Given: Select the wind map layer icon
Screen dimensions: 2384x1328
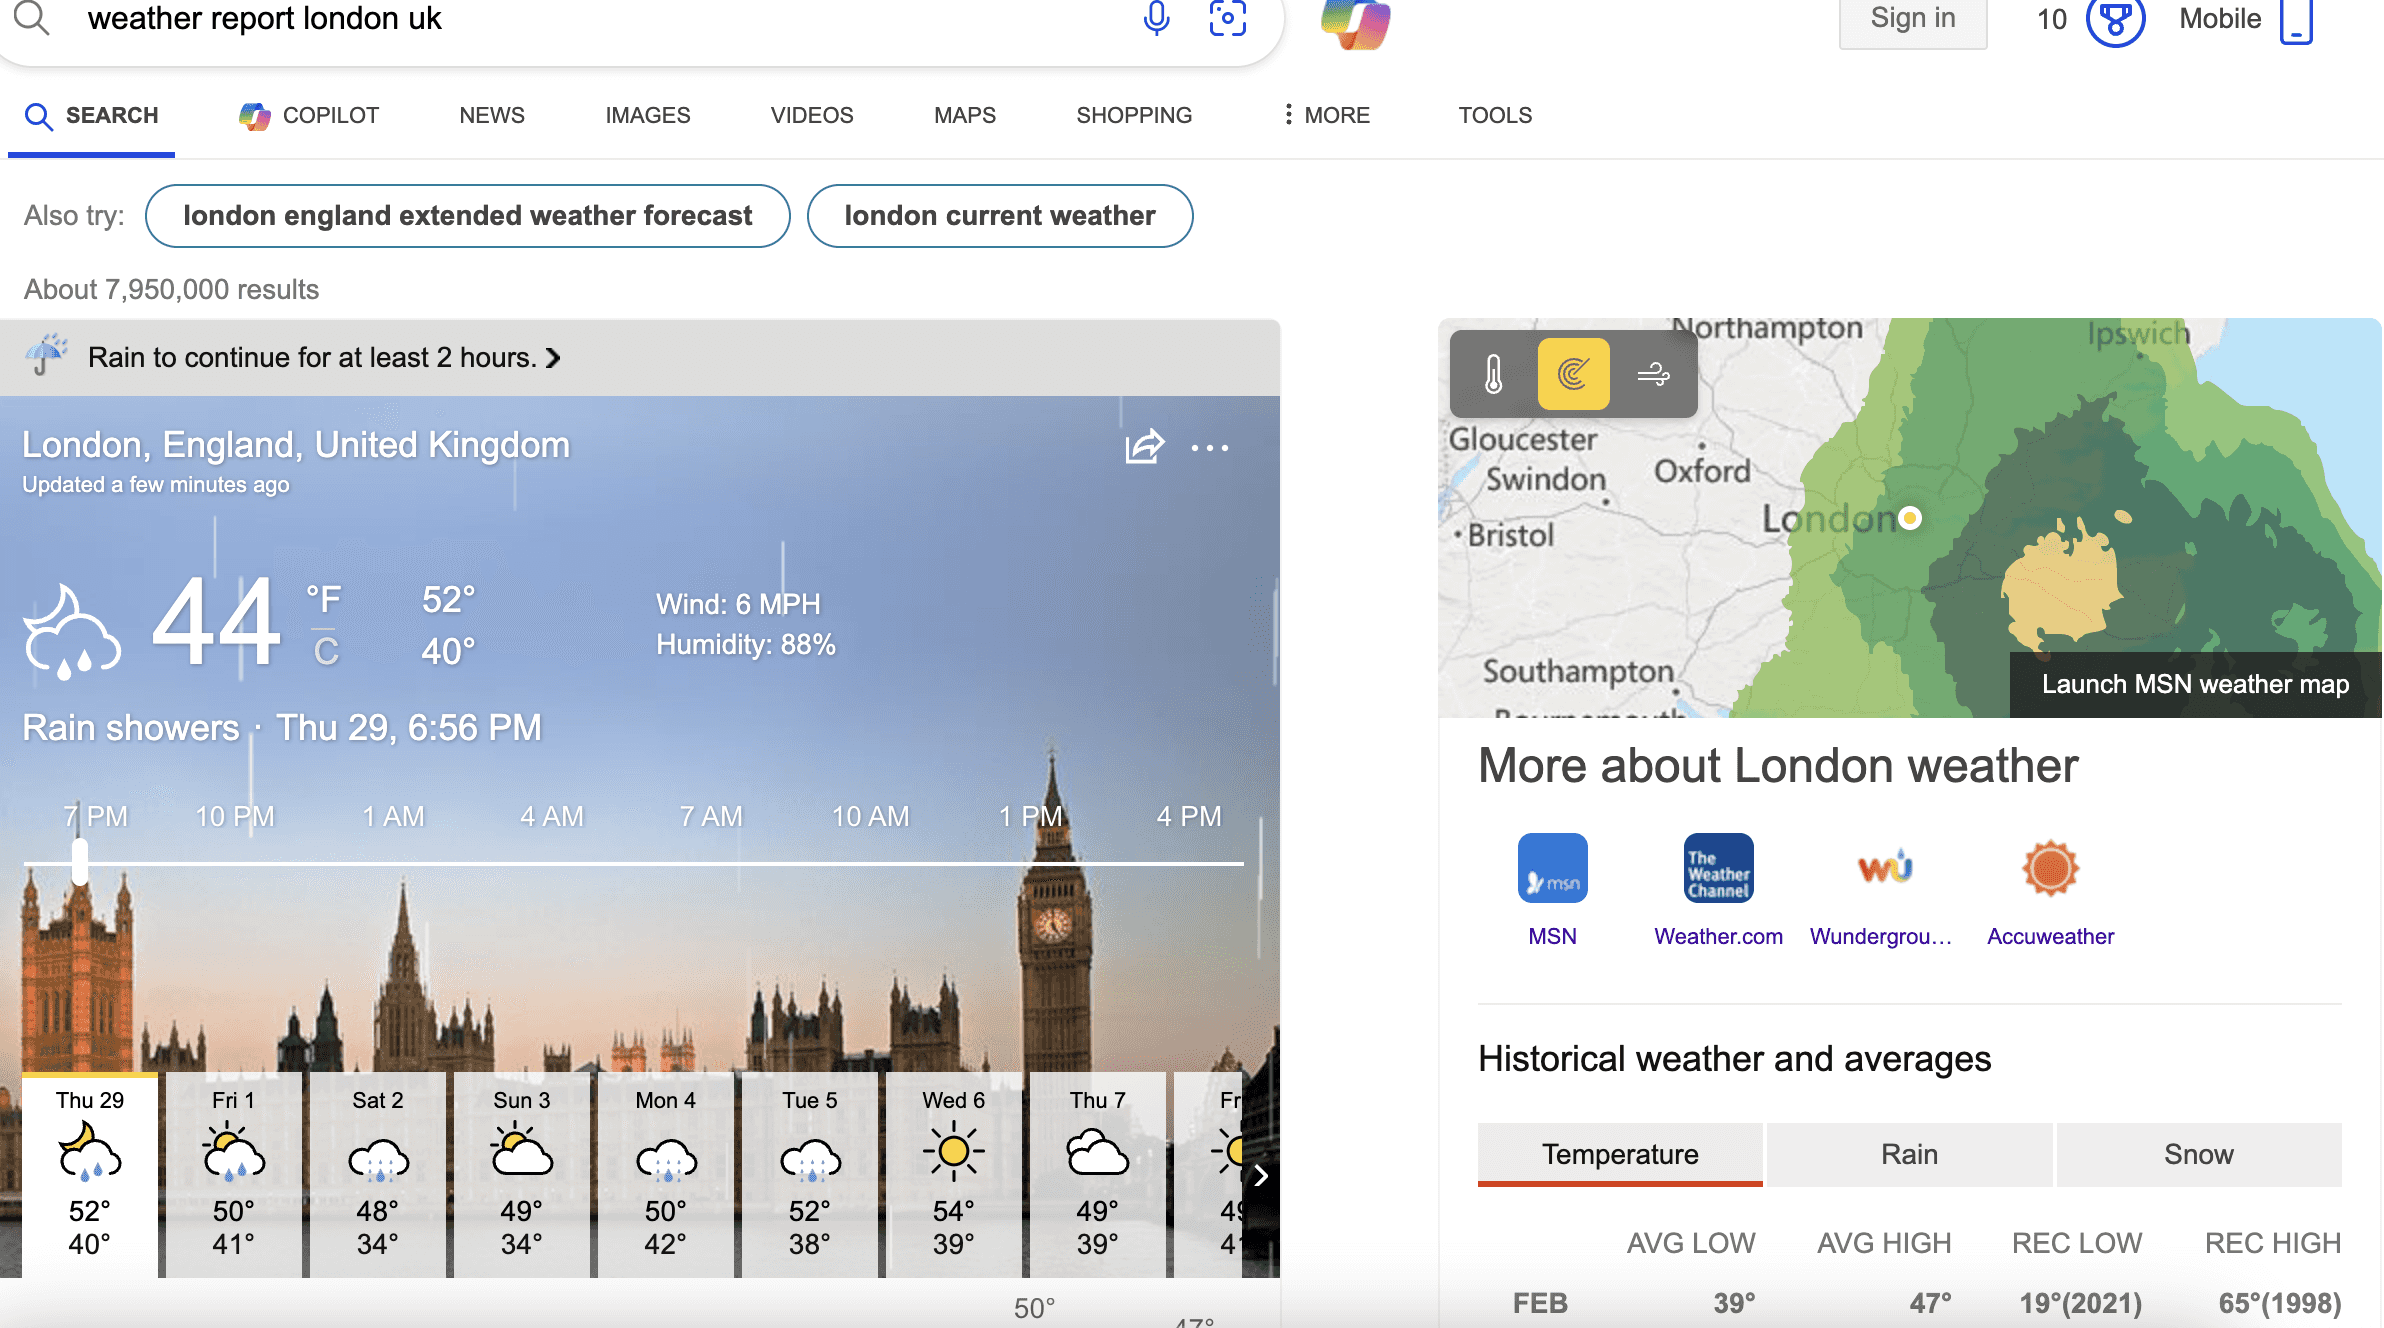Looking at the screenshot, I should 1653,374.
